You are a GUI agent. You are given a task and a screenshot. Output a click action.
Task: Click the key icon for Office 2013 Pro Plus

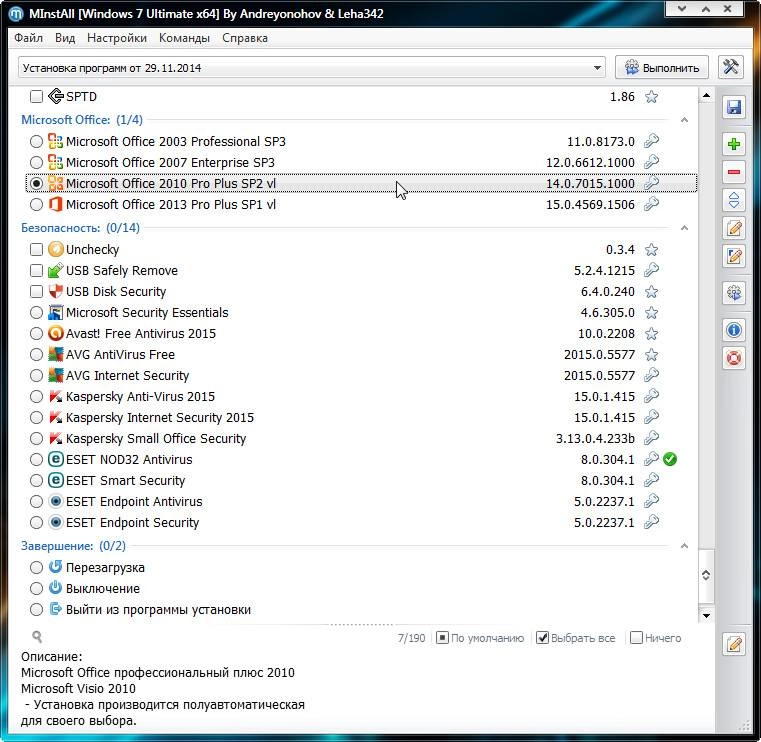click(651, 204)
